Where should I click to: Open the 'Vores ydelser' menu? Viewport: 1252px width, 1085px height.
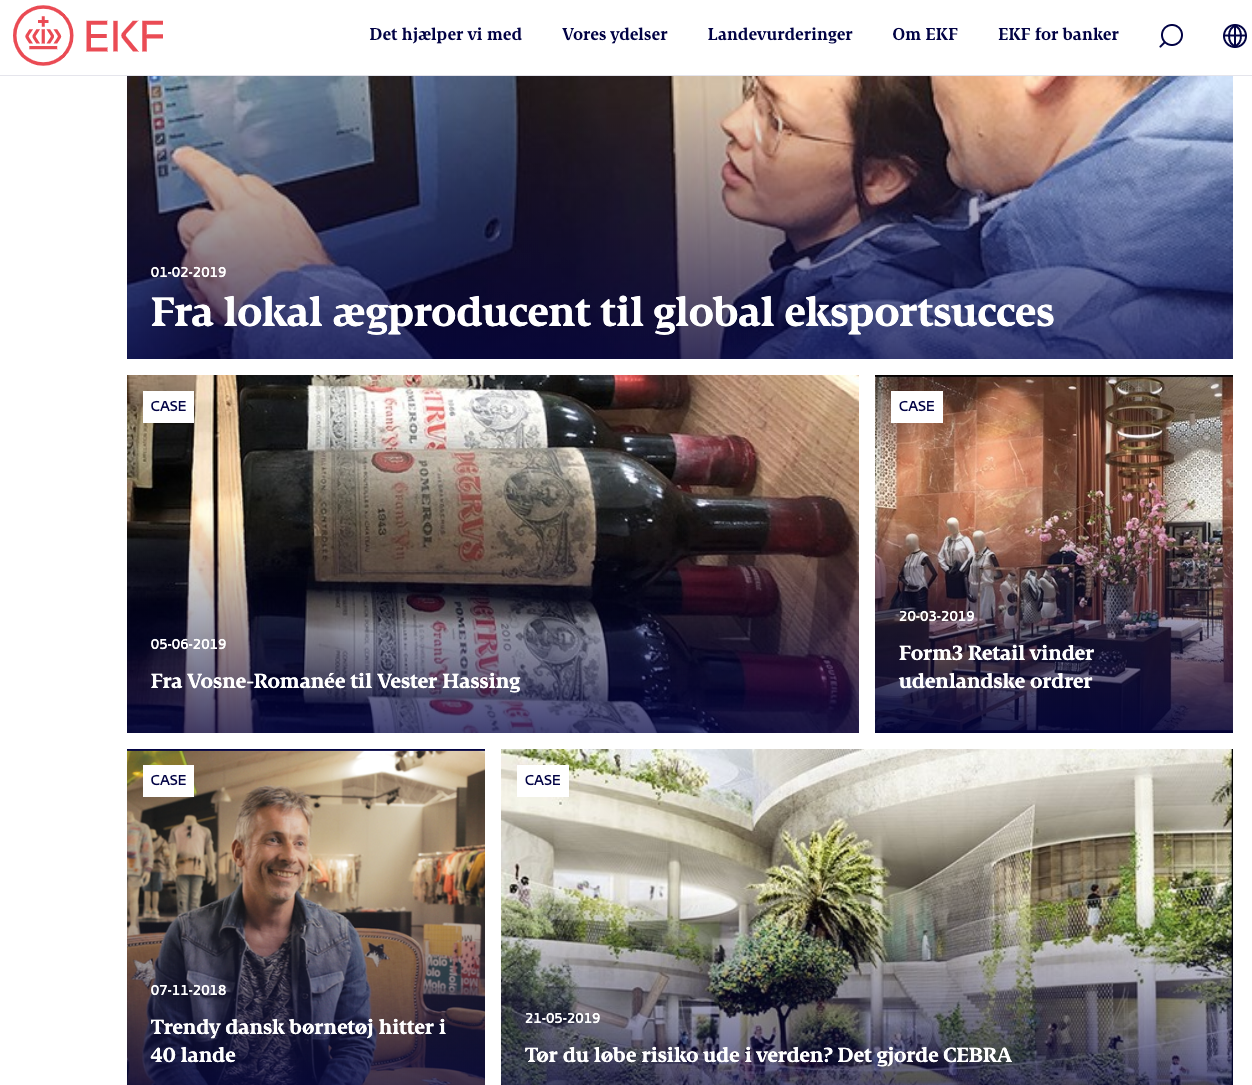pyautogui.click(x=614, y=35)
